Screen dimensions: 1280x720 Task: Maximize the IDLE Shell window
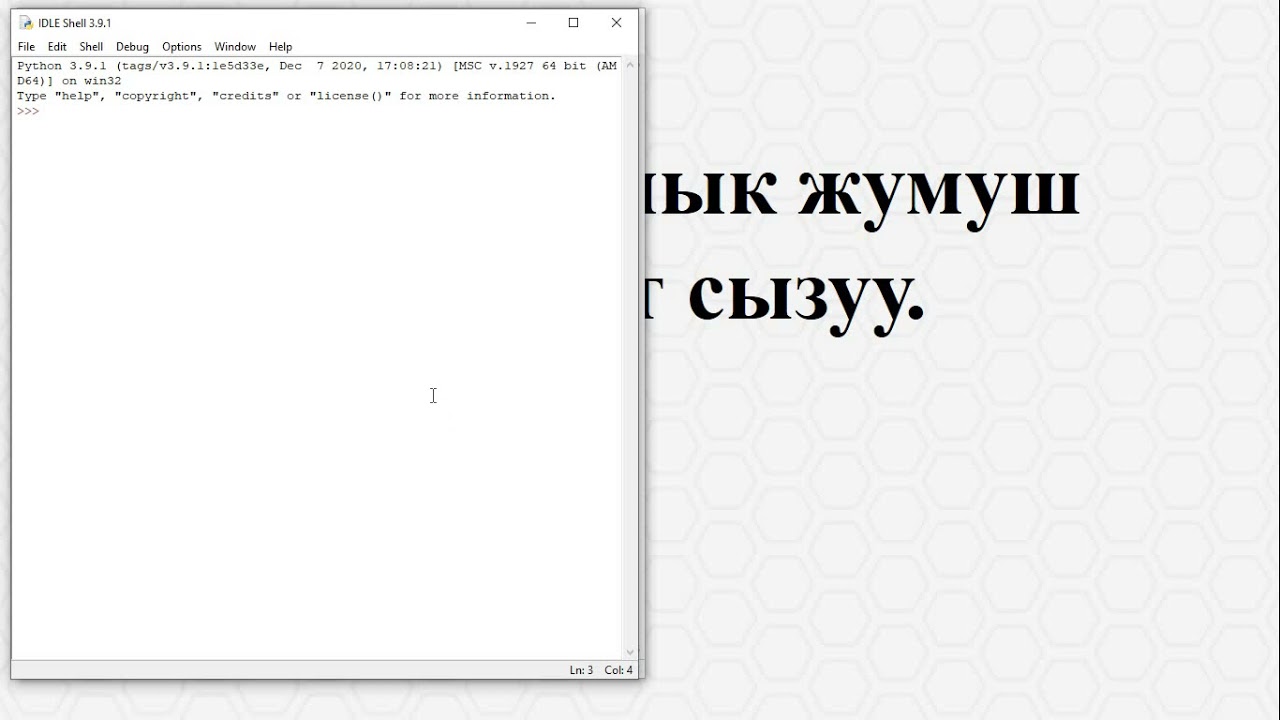574,23
